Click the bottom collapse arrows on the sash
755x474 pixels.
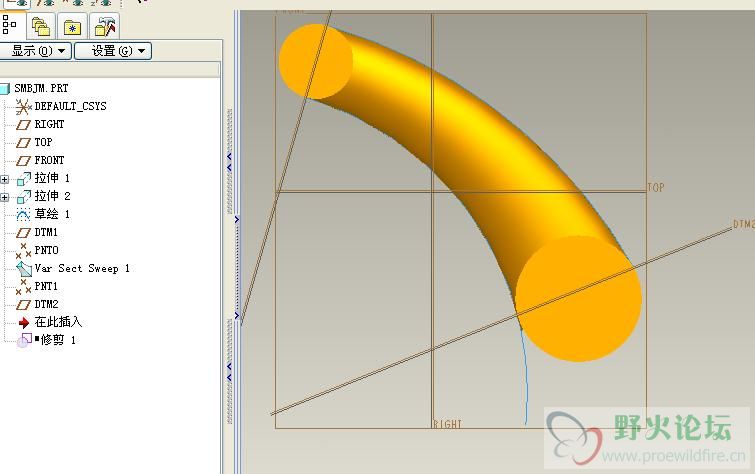point(229,372)
